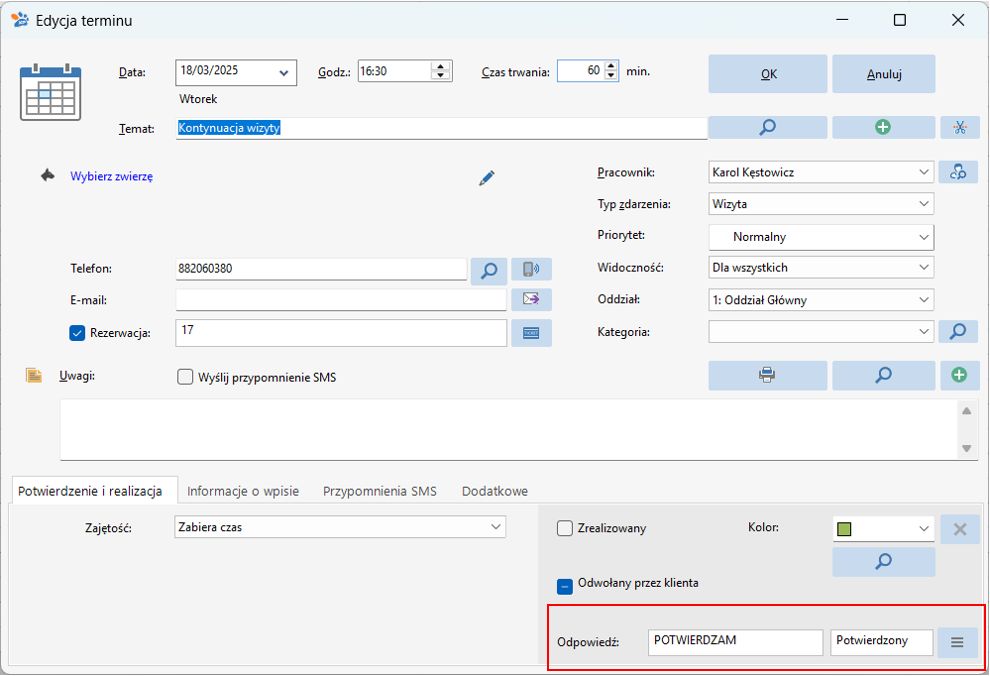Image resolution: width=990 pixels, height=676 pixels.
Task: Uncheck the Rezerwacja checkbox
Action: point(77,333)
